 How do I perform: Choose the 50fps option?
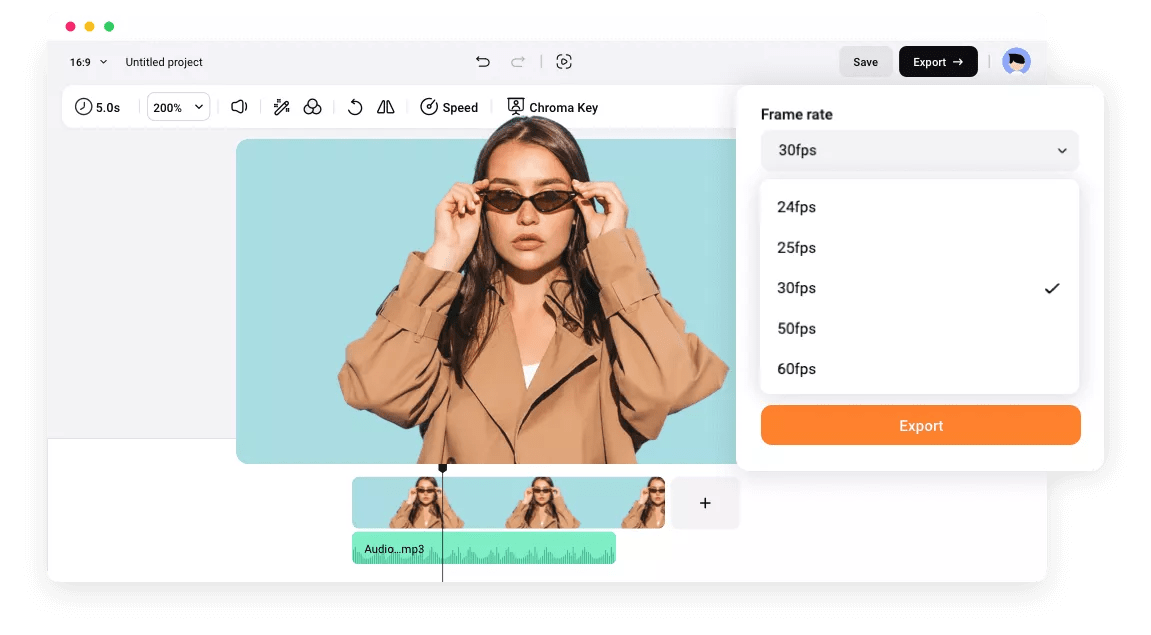click(x=796, y=328)
